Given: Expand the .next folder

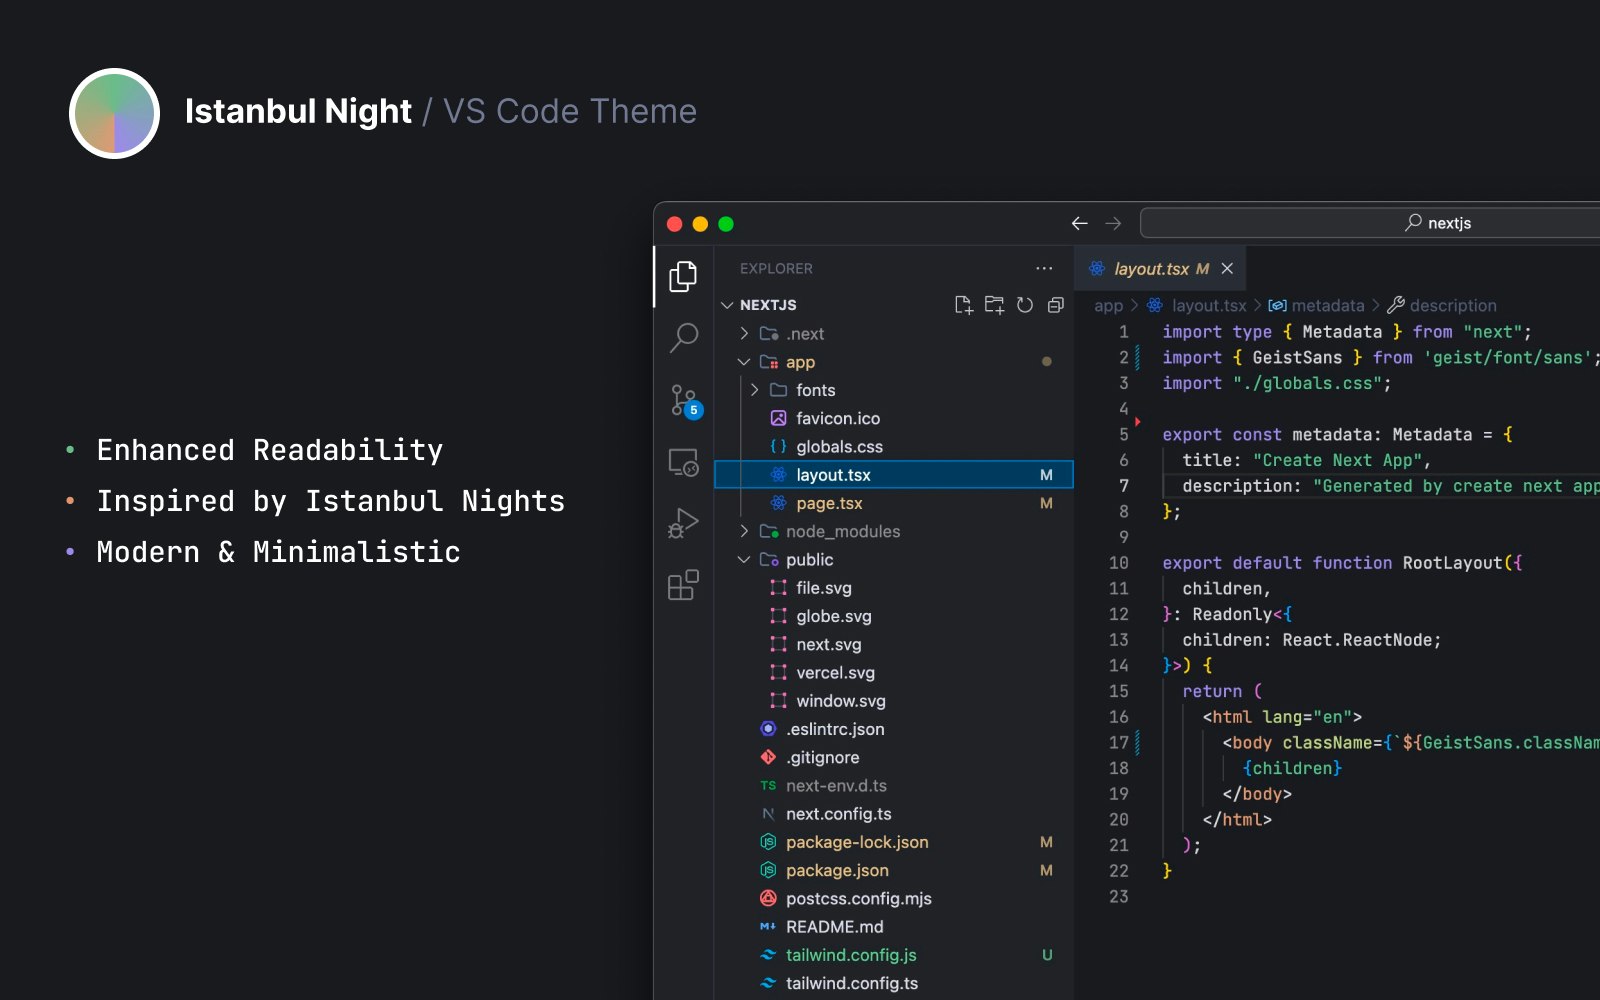Looking at the screenshot, I should (x=744, y=333).
